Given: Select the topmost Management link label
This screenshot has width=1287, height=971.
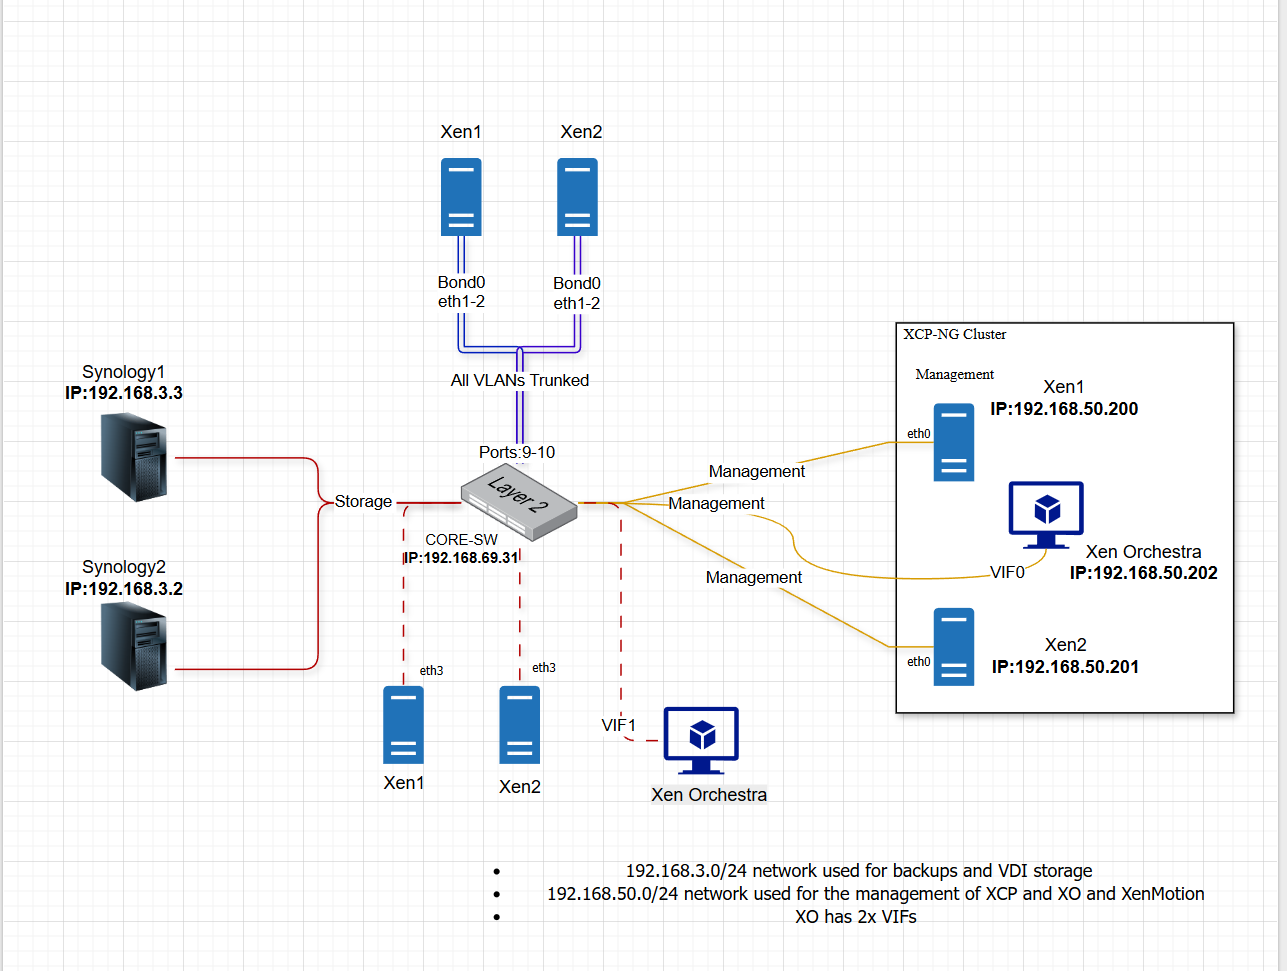Looking at the screenshot, I should [757, 471].
